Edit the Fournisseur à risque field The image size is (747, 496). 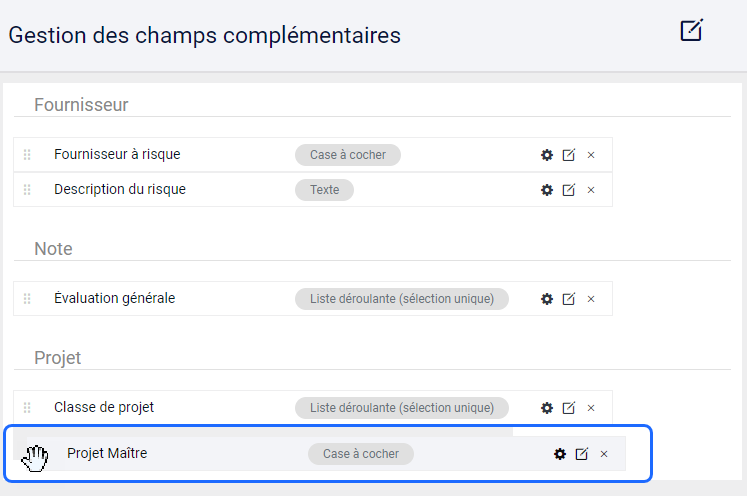pos(569,155)
